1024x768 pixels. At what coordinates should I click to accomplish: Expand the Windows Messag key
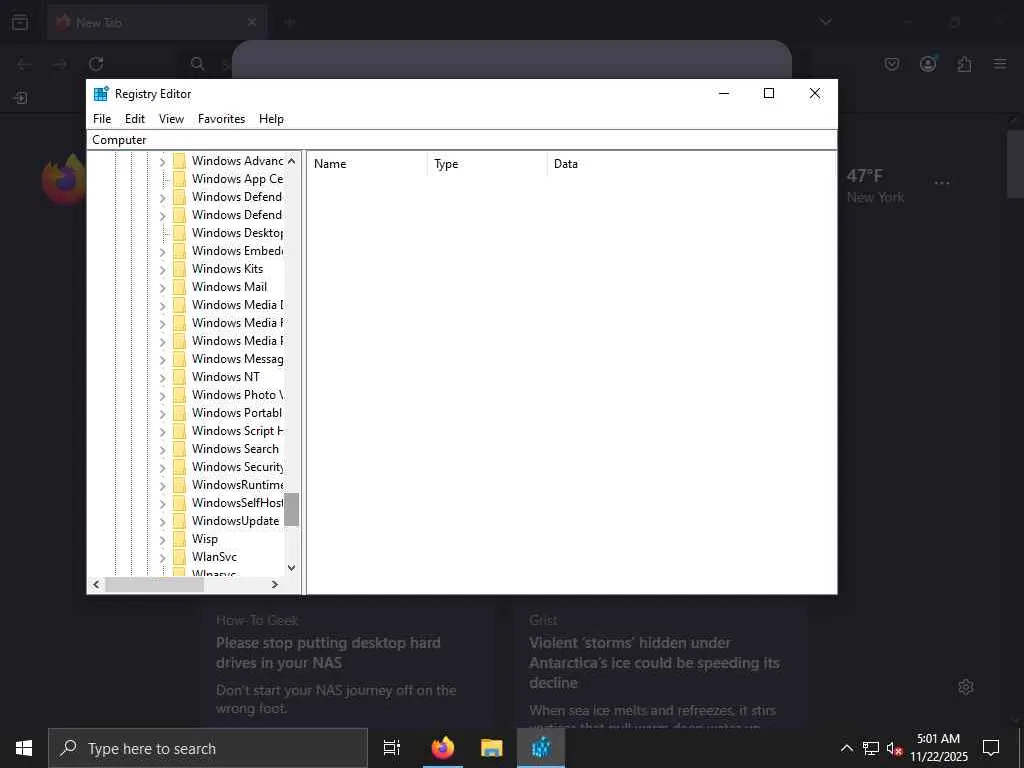163,359
